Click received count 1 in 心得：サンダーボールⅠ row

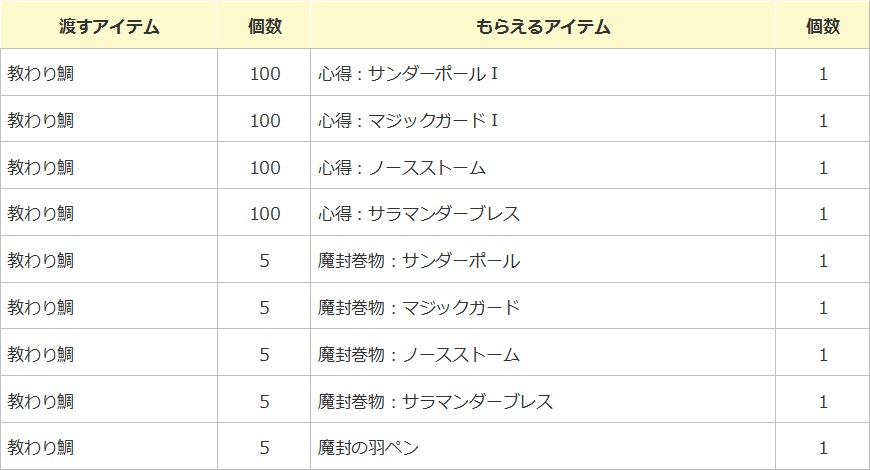tap(823, 74)
